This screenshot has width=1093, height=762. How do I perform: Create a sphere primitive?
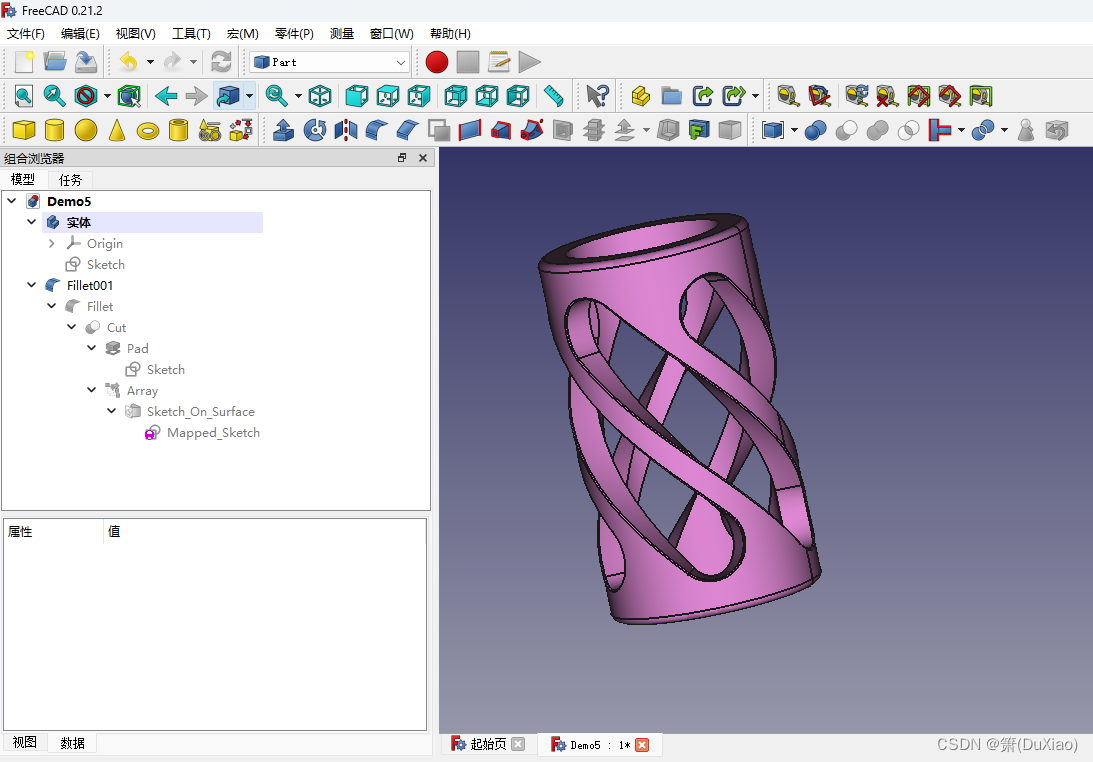point(86,130)
